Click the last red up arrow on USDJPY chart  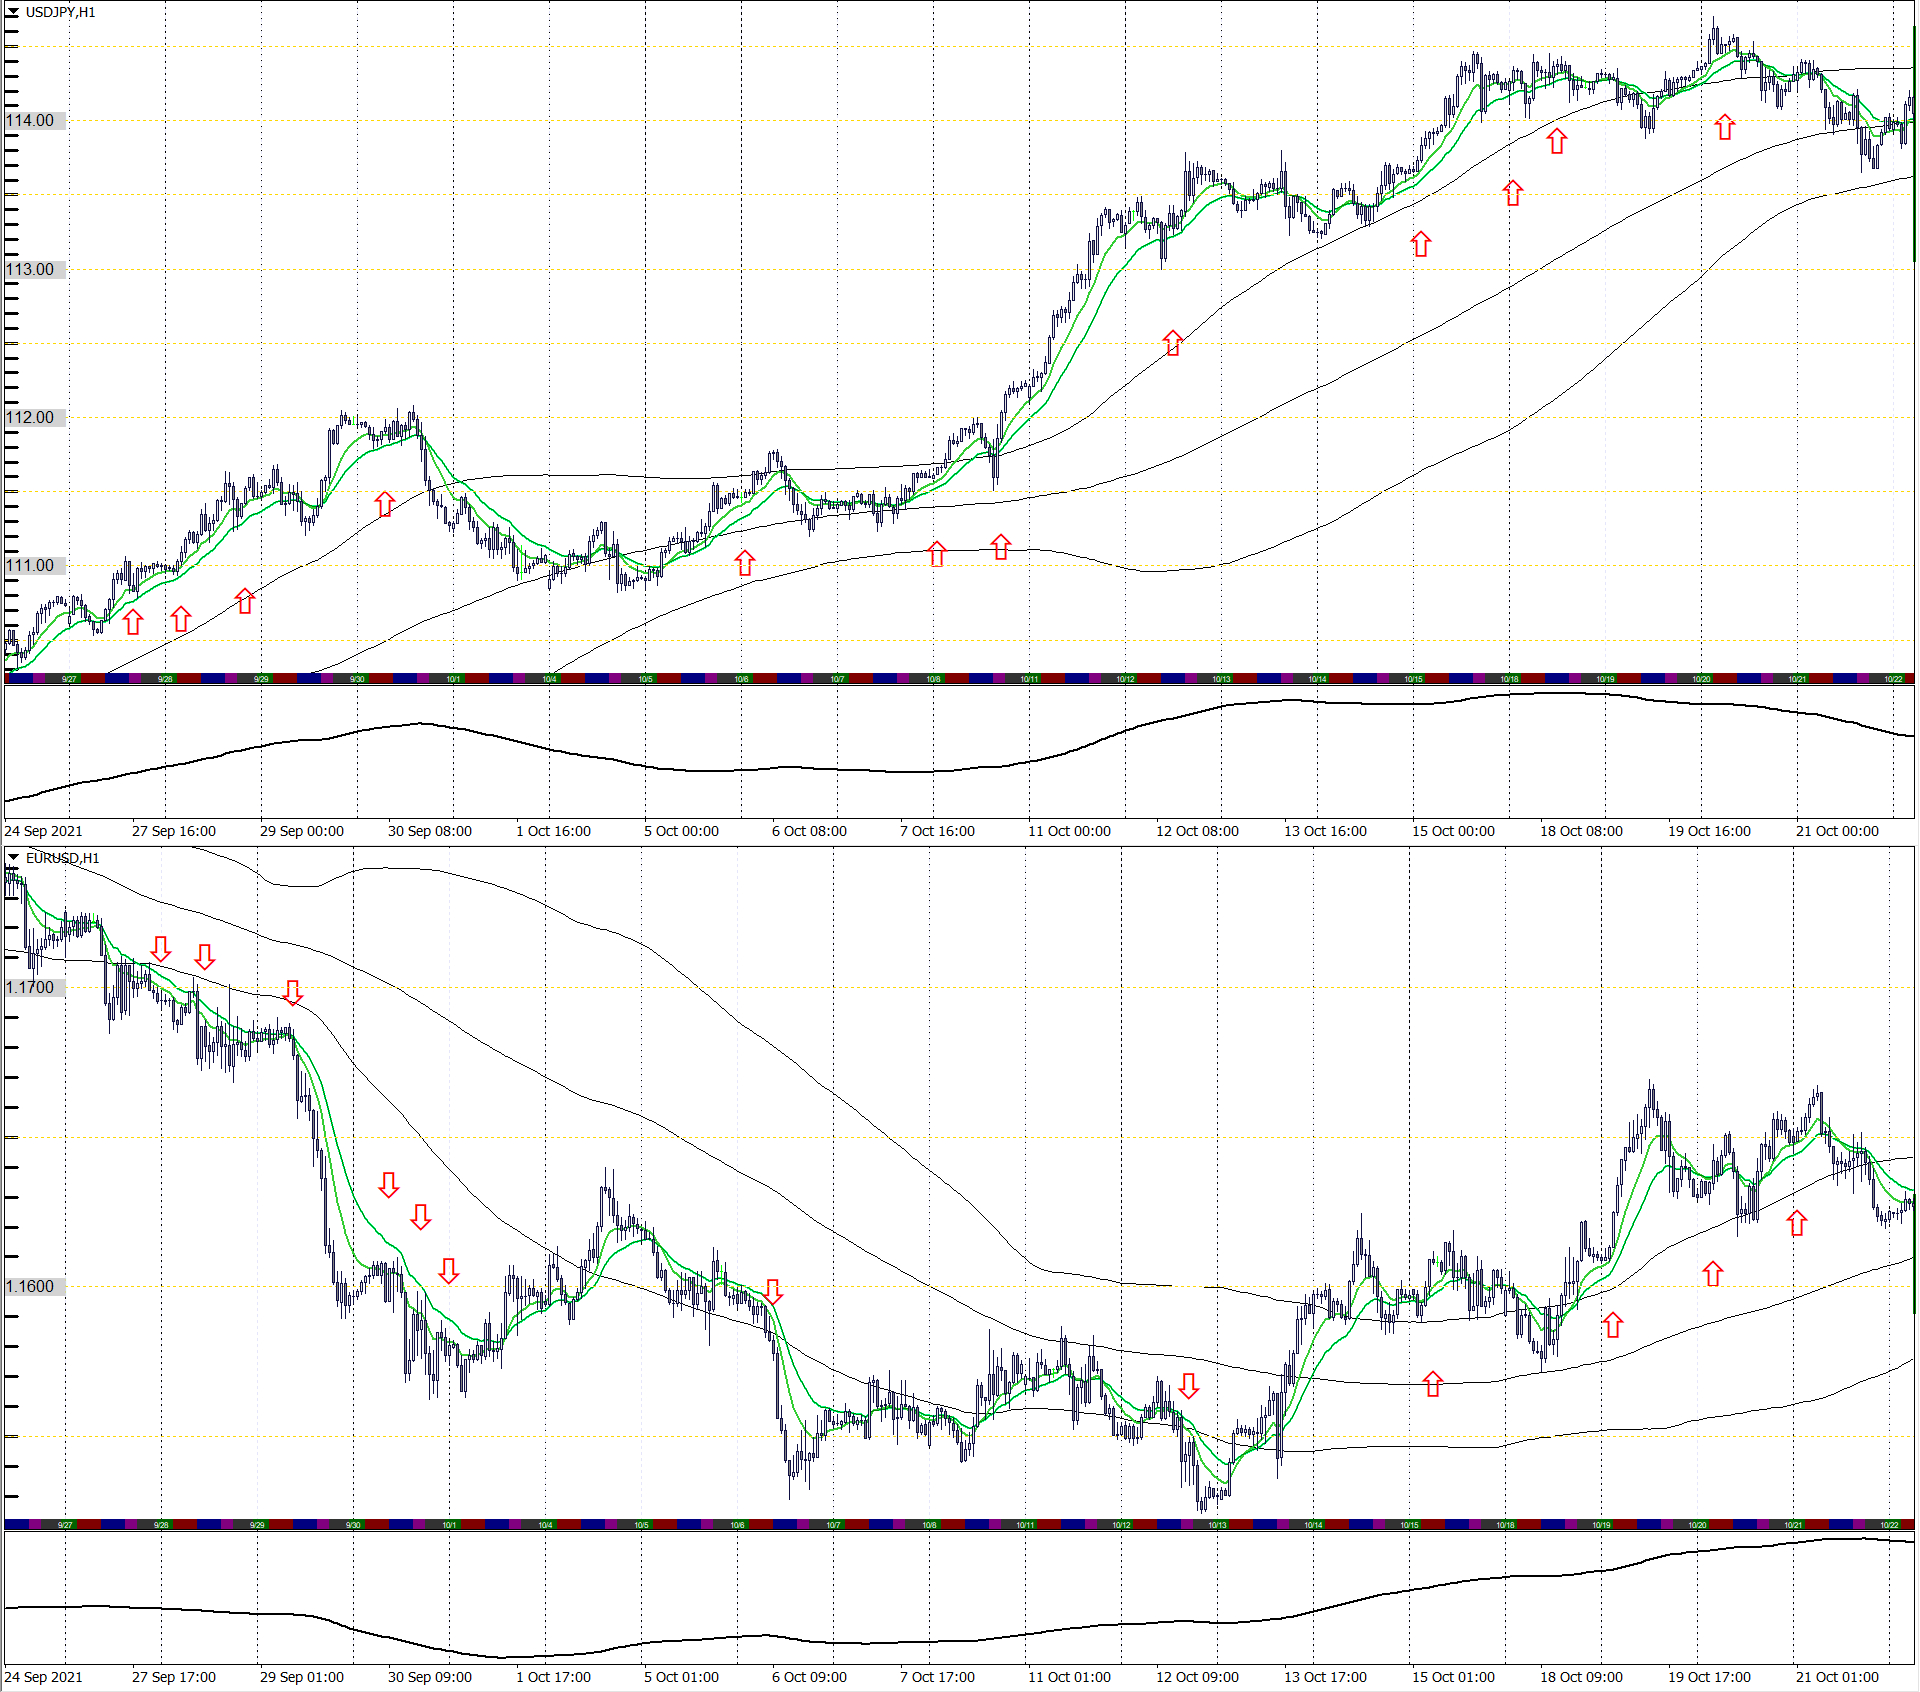(1725, 127)
